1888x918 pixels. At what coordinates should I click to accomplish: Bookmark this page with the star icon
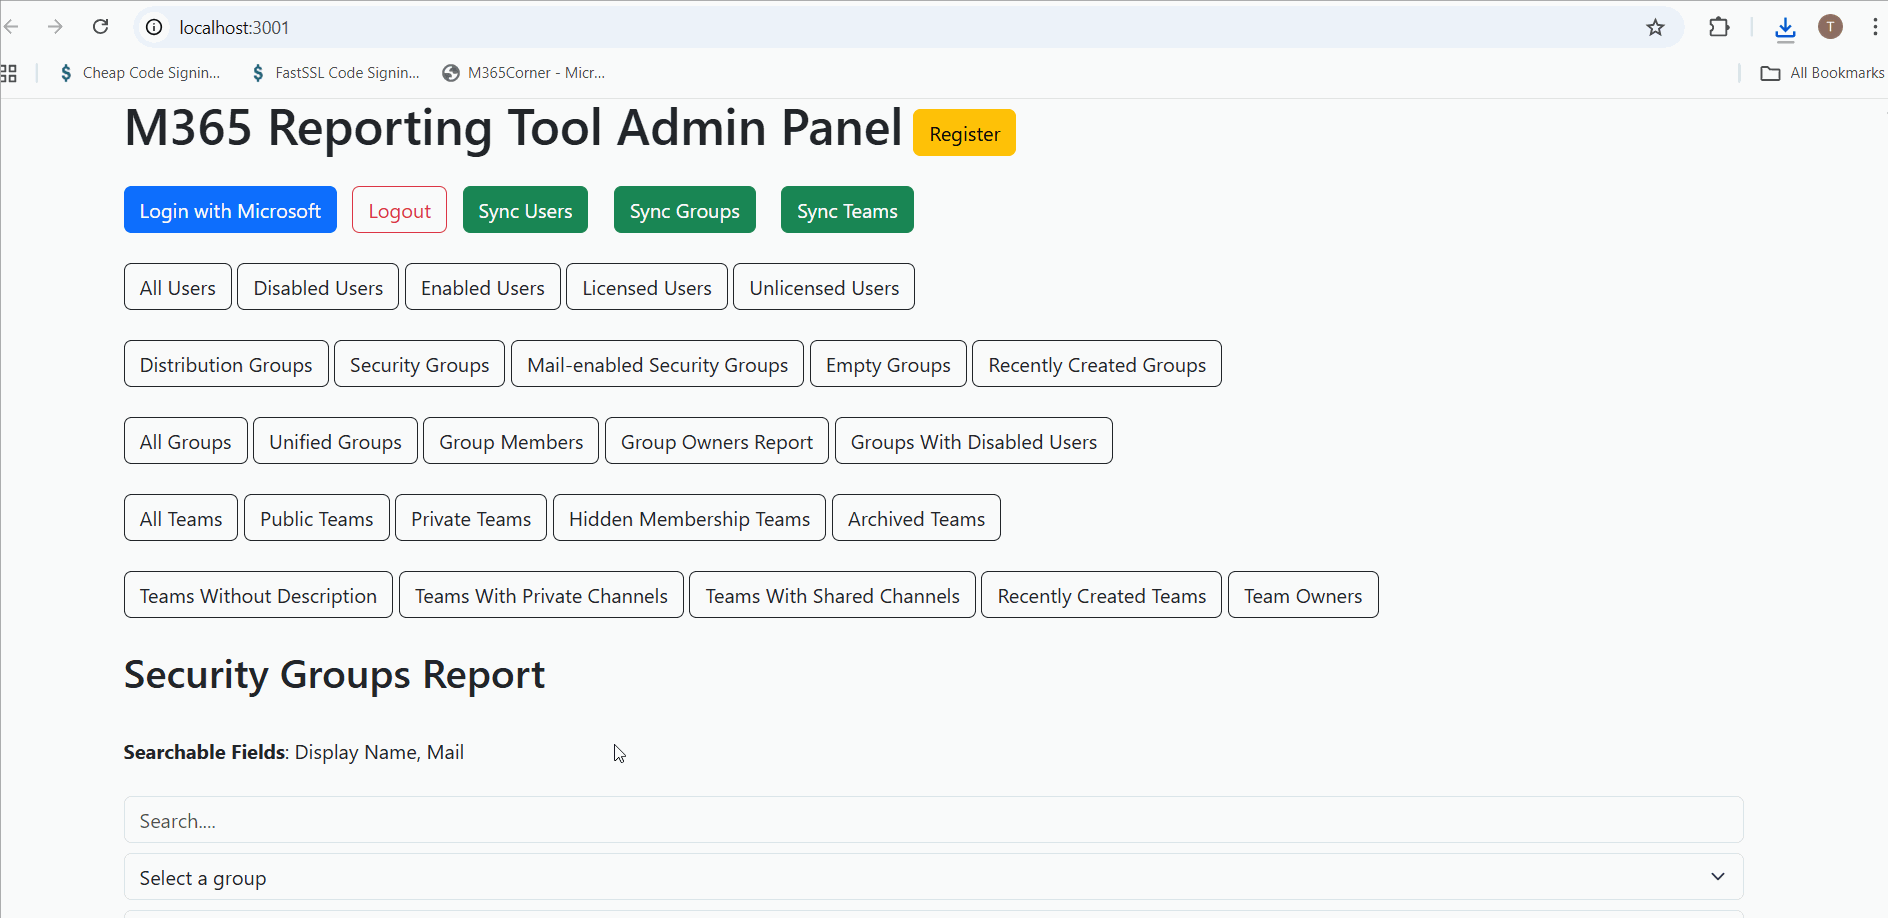(1655, 27)
